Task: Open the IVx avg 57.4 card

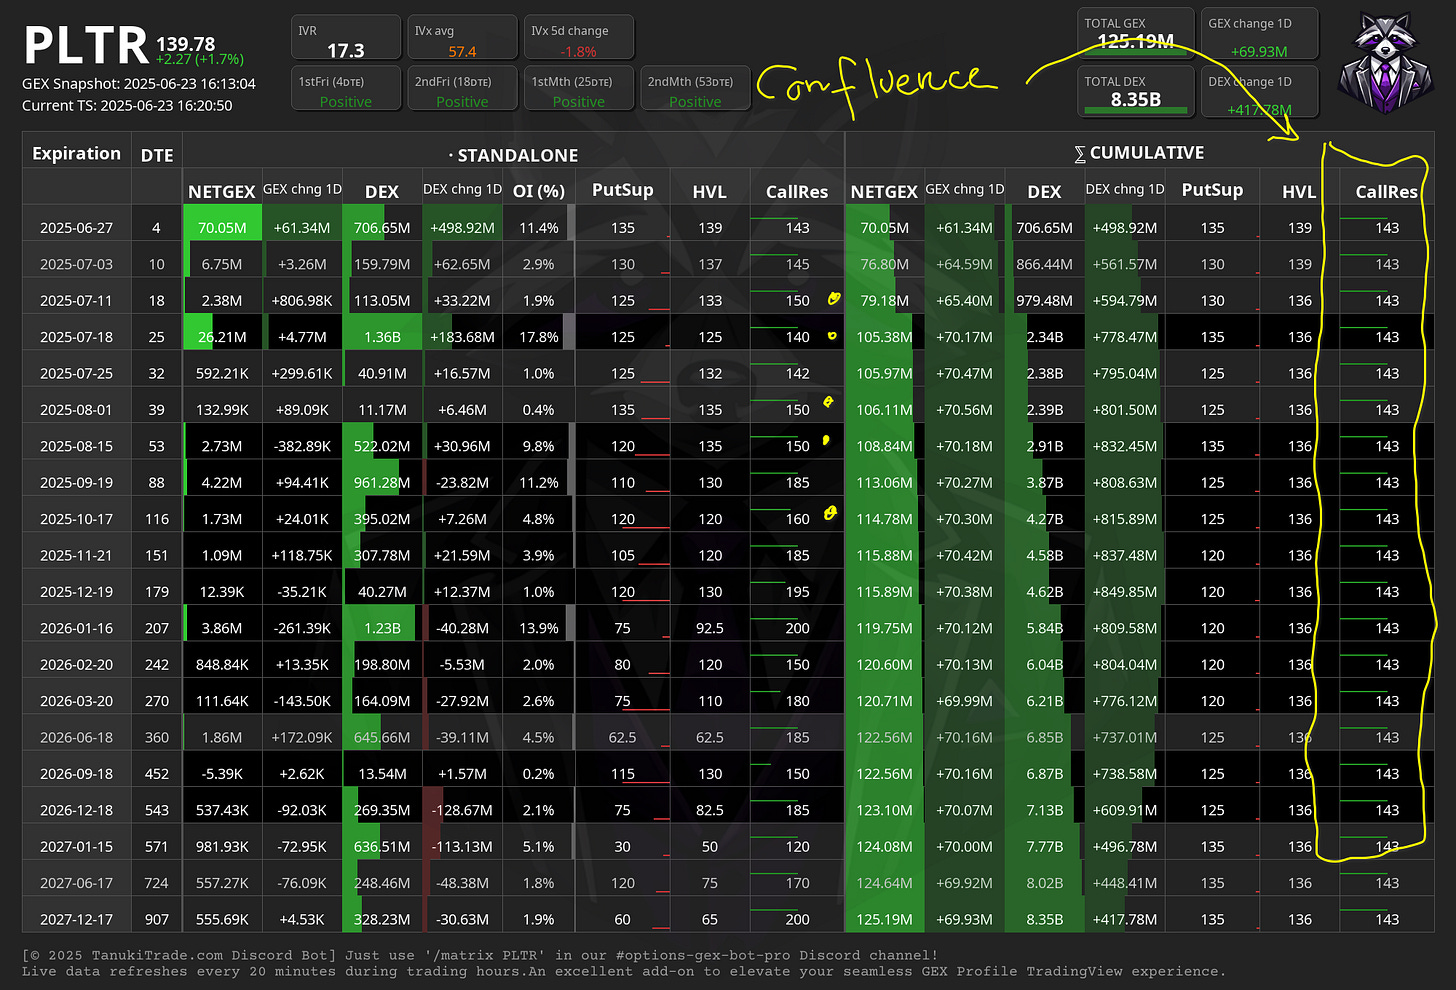Action: (x=462, y=38)
